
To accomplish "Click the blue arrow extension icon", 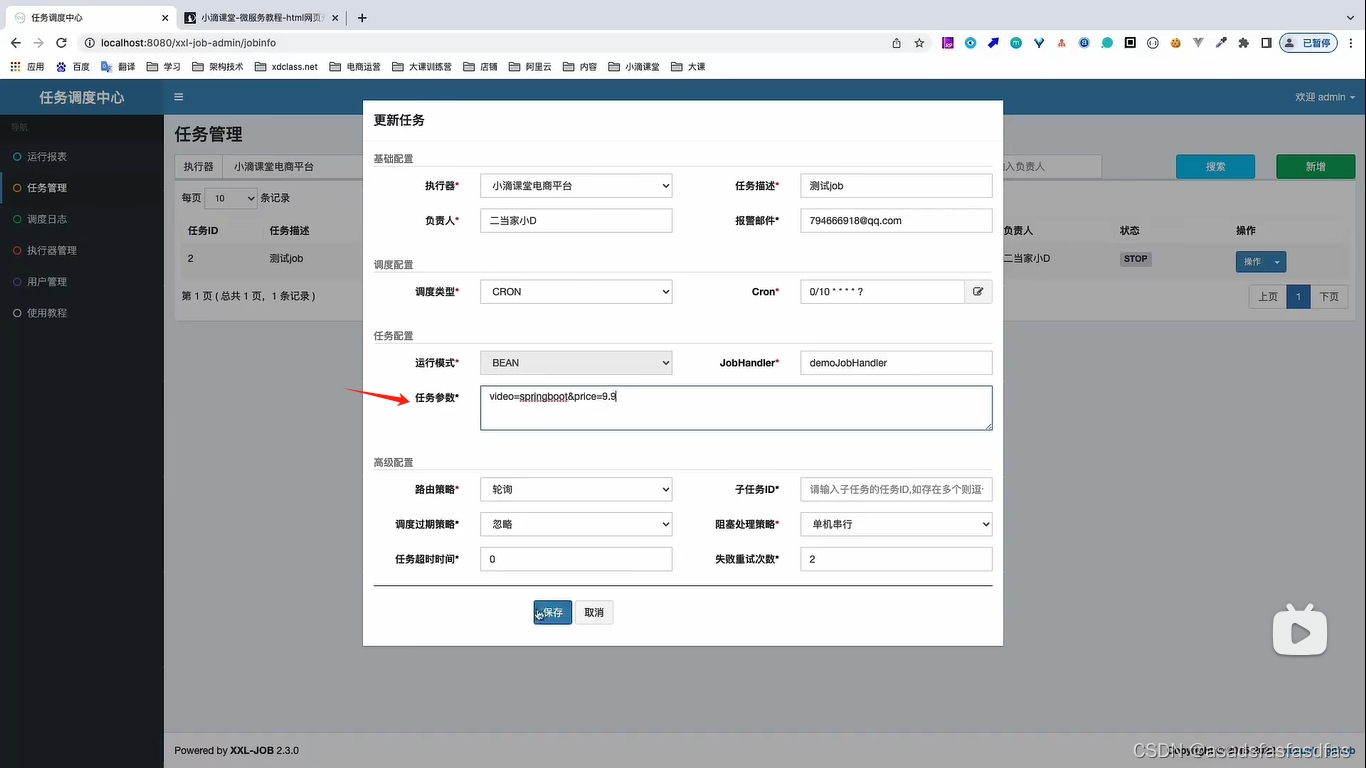I will 993,43.
